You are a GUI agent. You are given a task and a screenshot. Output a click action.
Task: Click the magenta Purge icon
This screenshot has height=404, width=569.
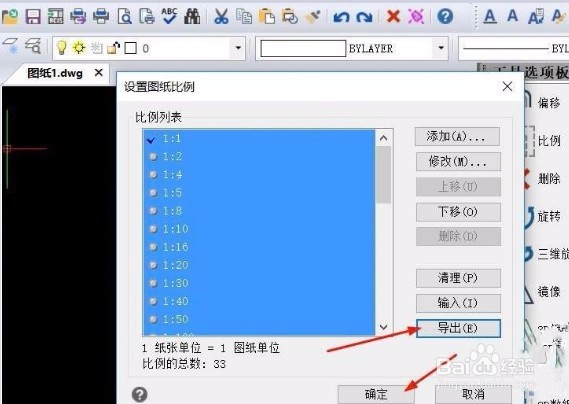[416, 16]
